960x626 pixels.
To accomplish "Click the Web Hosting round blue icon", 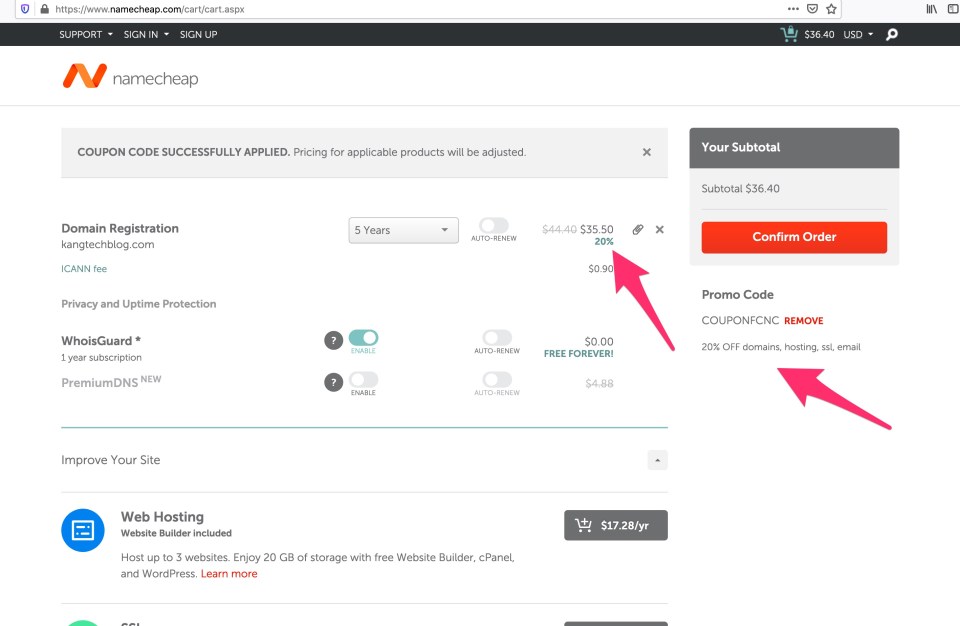I will coord(83,530).
